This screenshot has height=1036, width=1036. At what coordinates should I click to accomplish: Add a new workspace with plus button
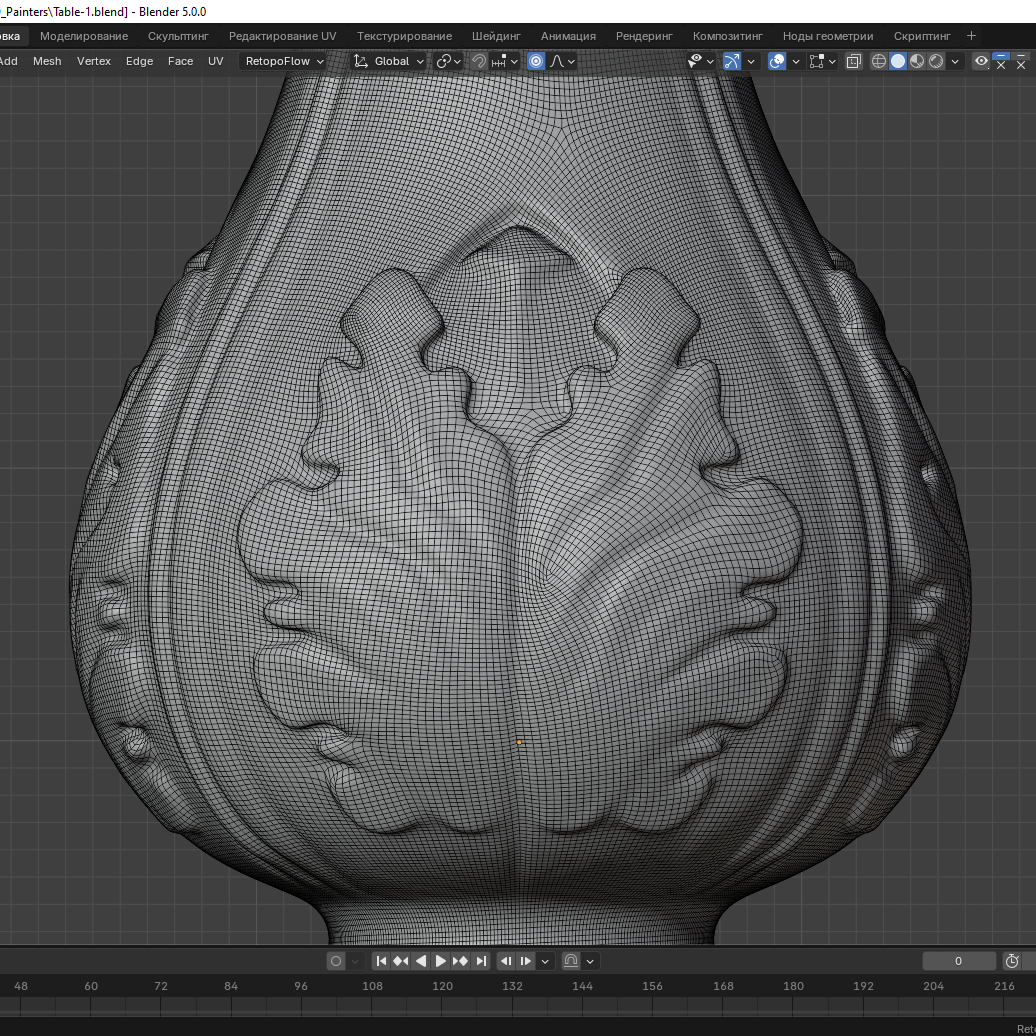click(x=971, y=36)
